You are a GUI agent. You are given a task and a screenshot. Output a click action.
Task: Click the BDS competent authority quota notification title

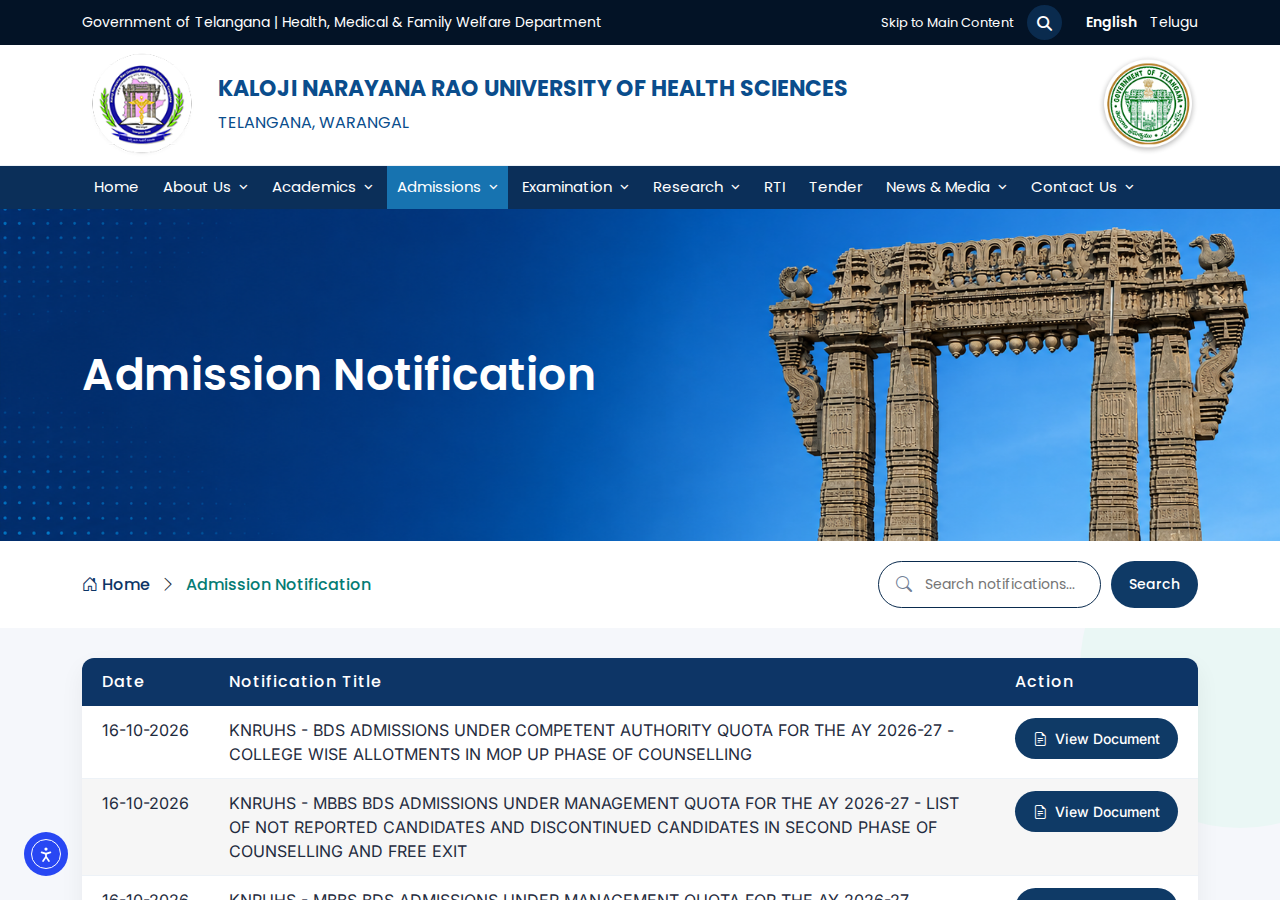pos(592,742)
